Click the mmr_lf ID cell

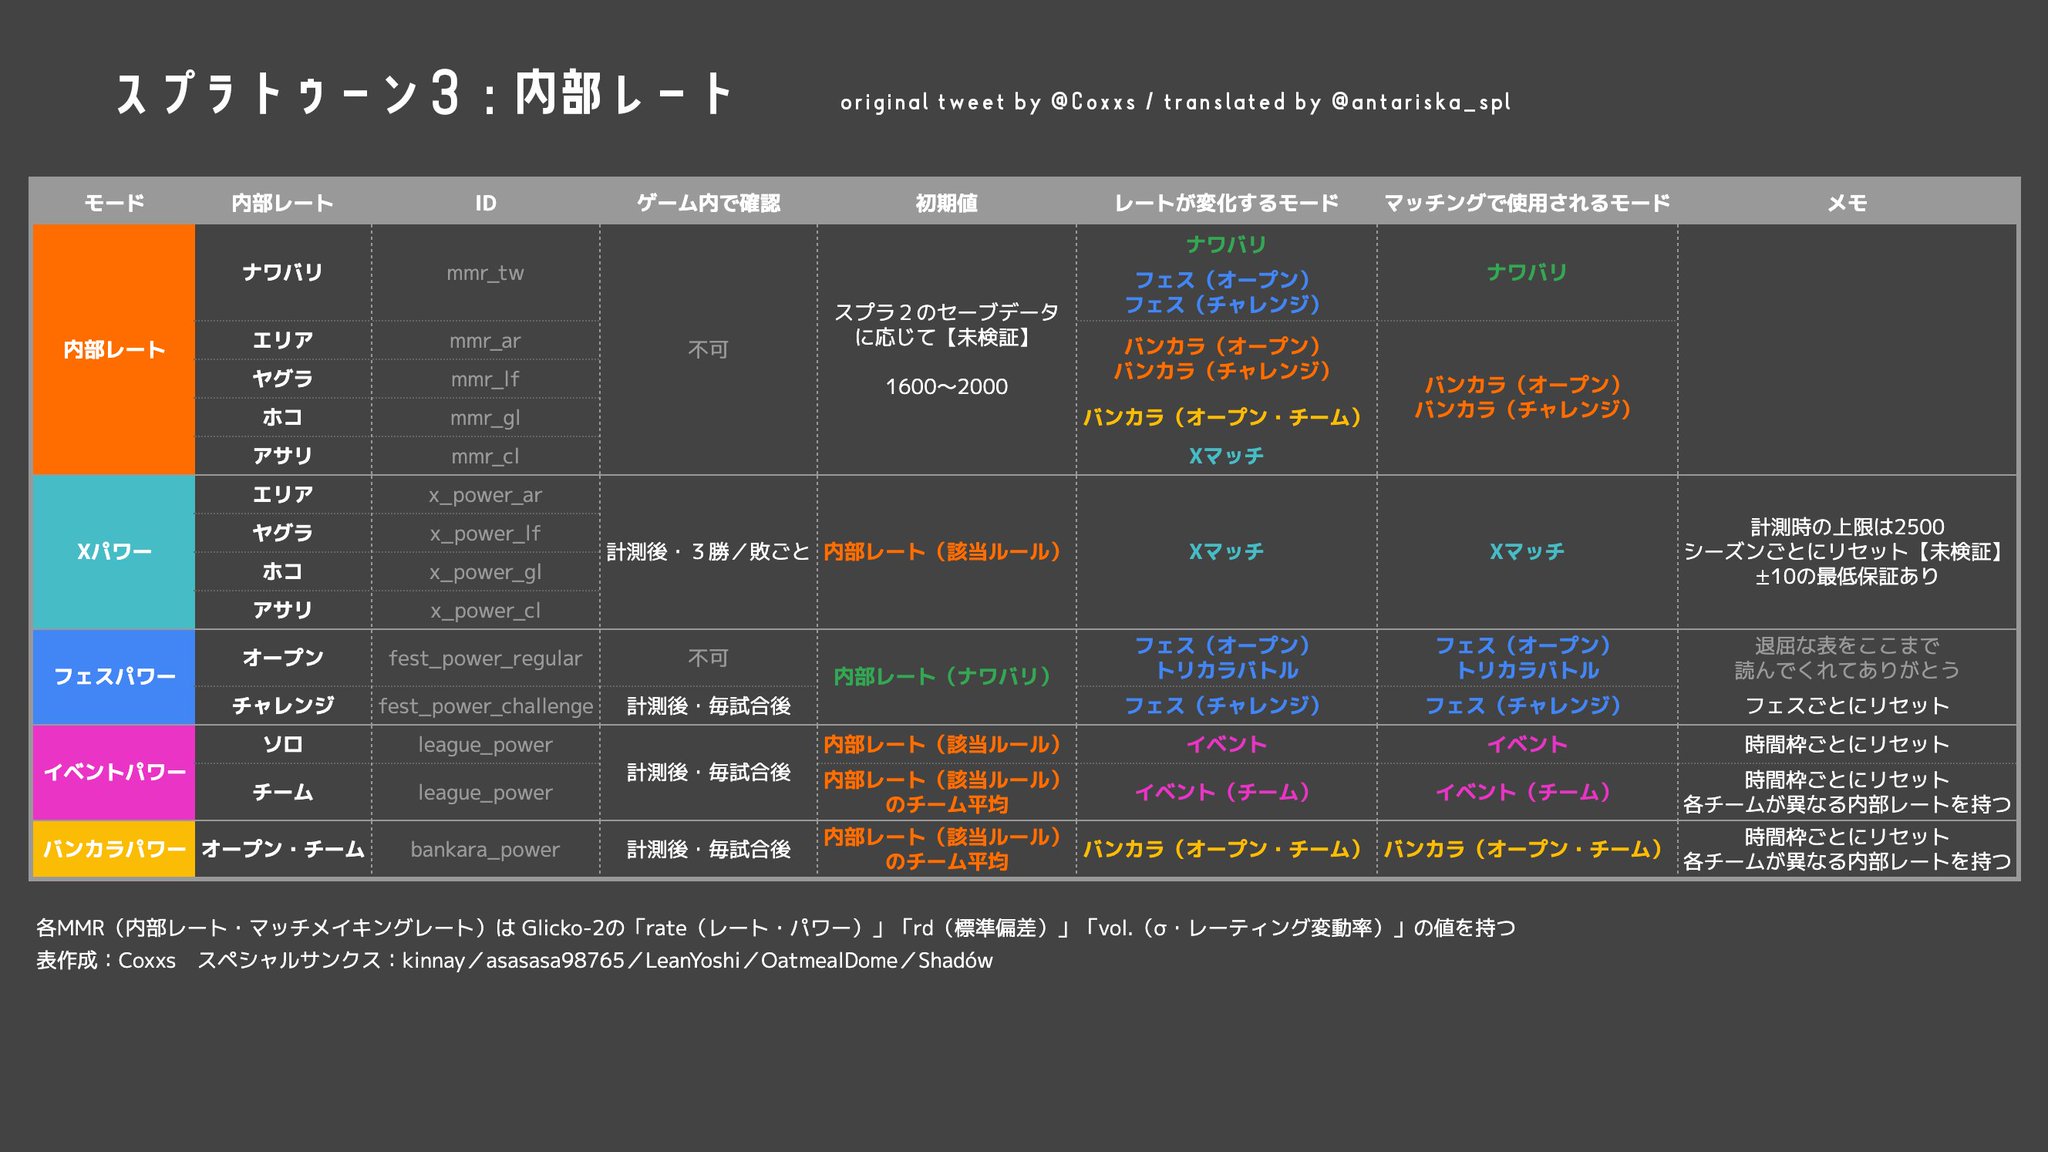tap(485, 379)
